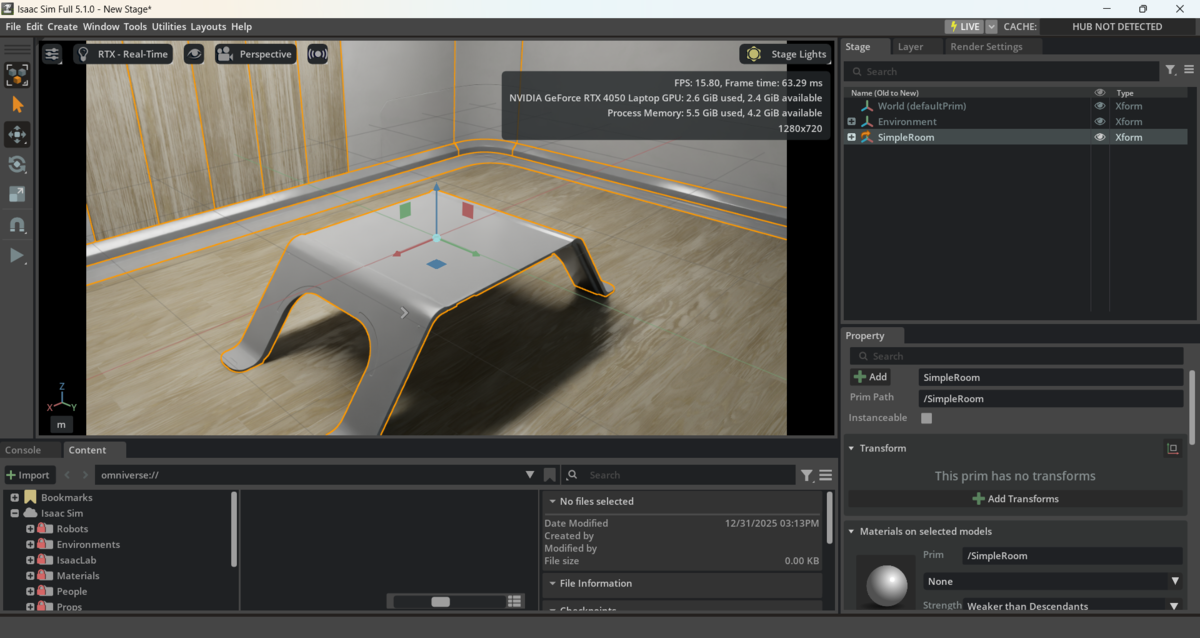Open the viewport eye display options

click(x=194, y=54)
